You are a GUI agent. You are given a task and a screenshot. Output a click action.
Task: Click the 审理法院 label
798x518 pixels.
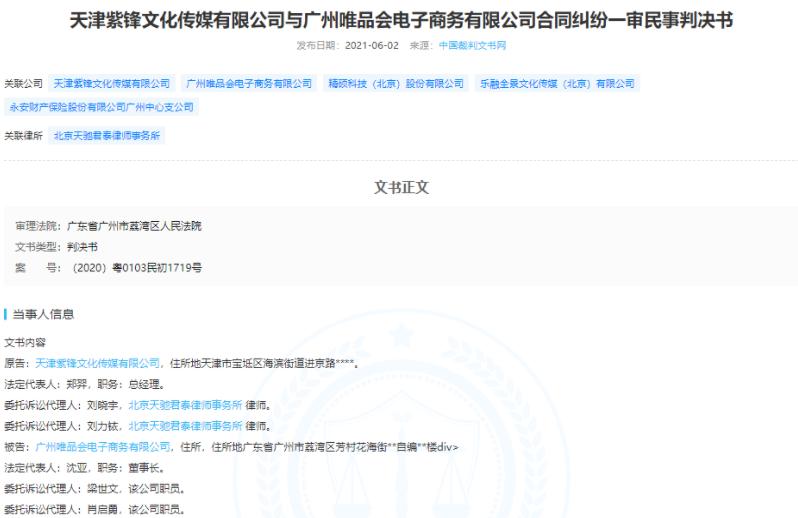click(x=38, y=226)
